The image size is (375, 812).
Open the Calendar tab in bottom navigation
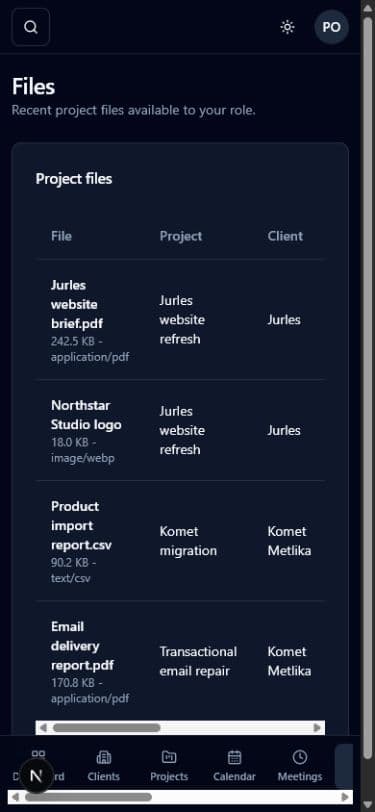pos(234,766)
